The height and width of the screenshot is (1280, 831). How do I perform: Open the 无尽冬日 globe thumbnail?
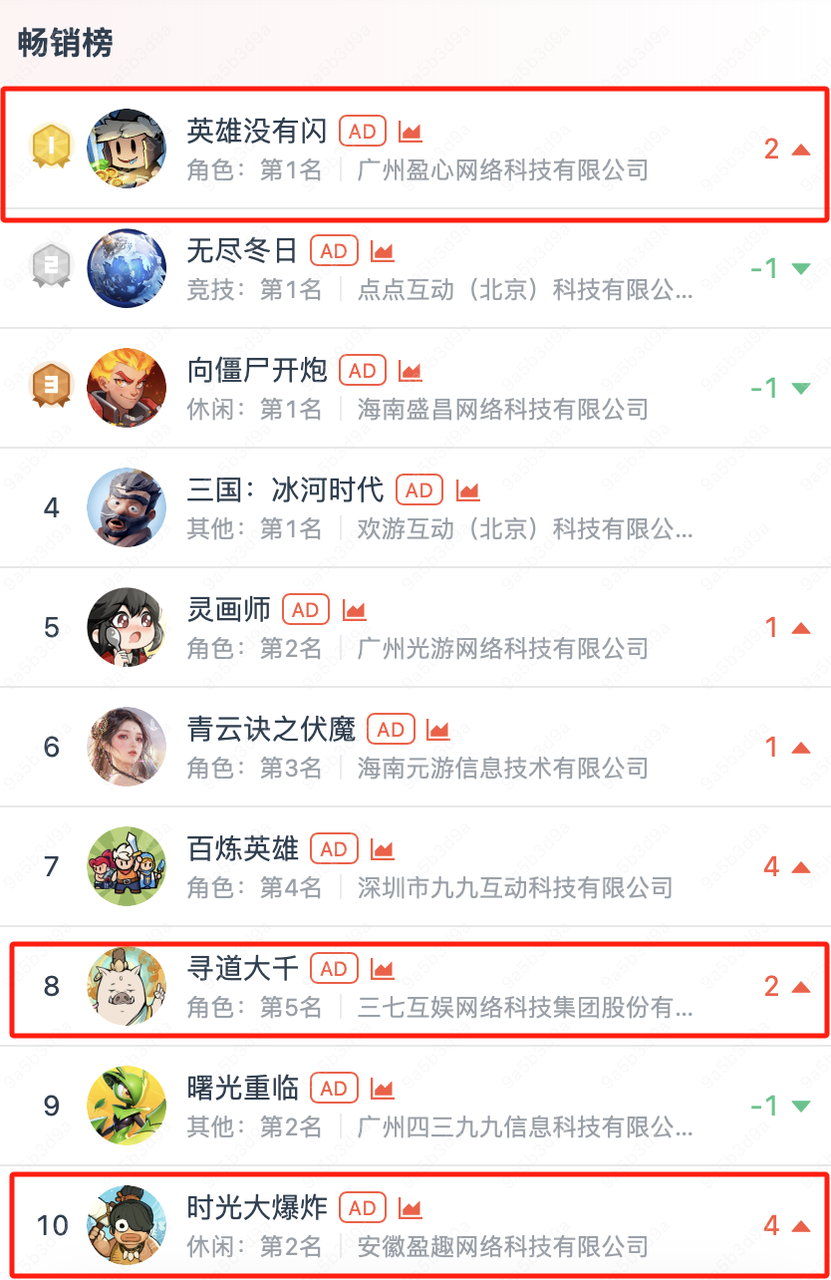127,268
